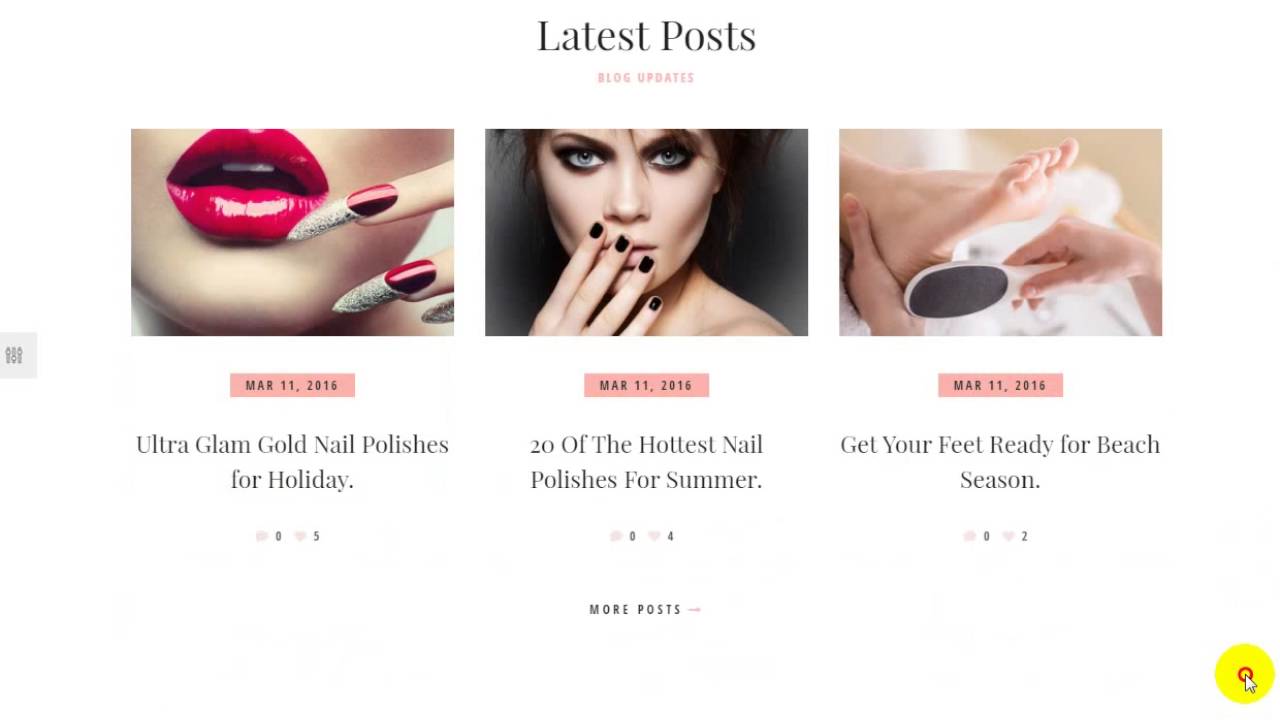Click date badge under black nails post
Viewport: 1280px width, 720px height.
(x=646, y=385)
